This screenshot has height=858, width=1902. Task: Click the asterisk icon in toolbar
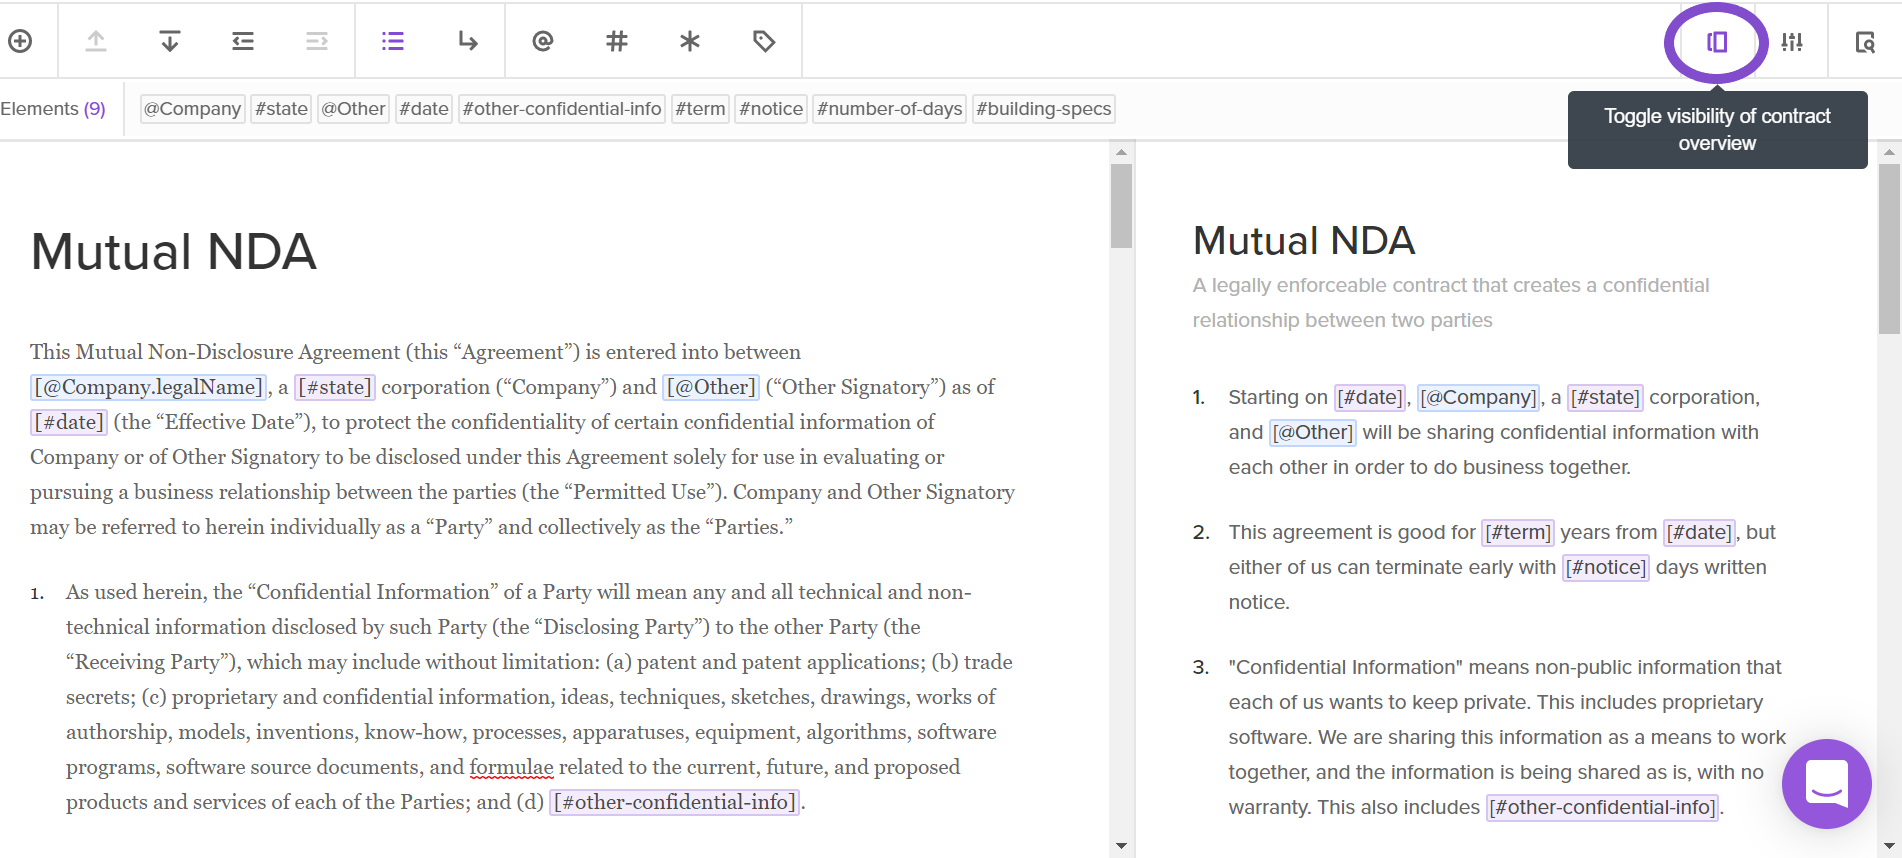coord(690,41)
